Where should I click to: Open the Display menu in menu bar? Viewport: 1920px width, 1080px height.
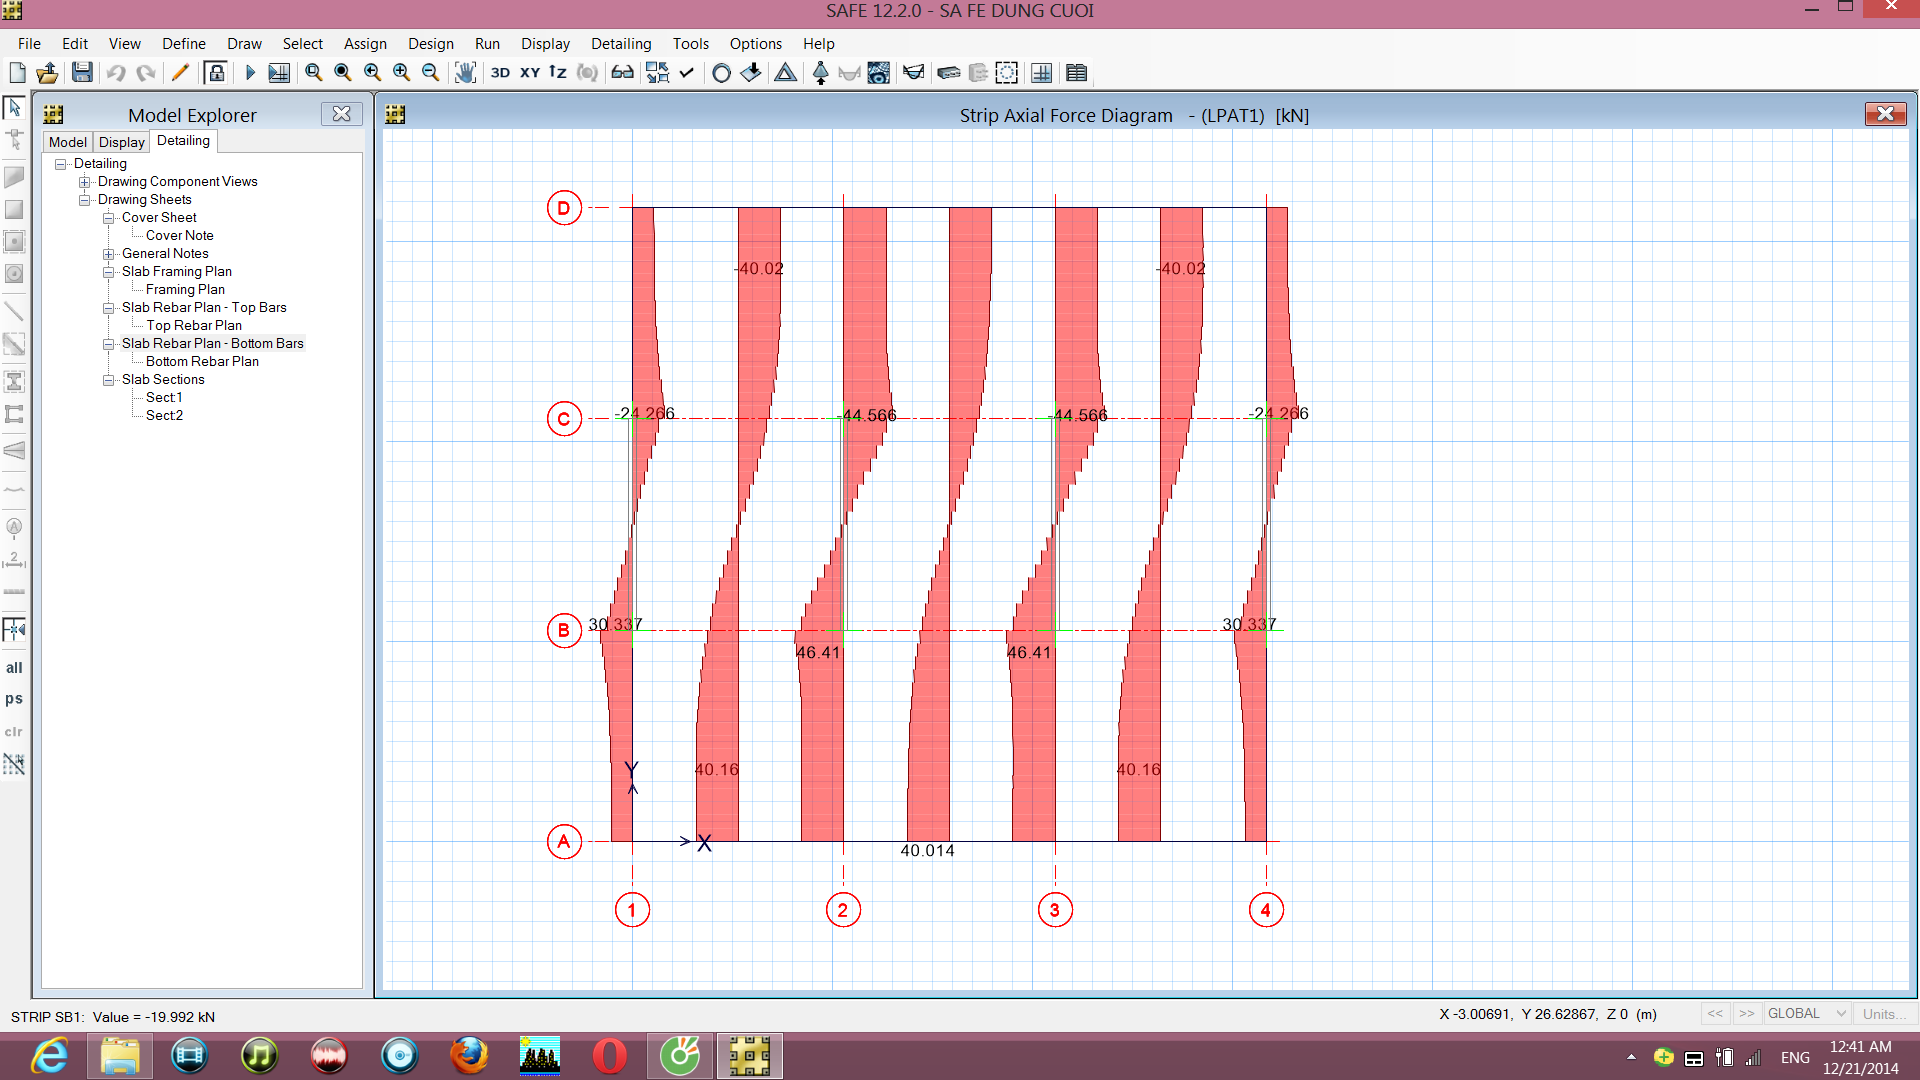[x=545, y=44]
